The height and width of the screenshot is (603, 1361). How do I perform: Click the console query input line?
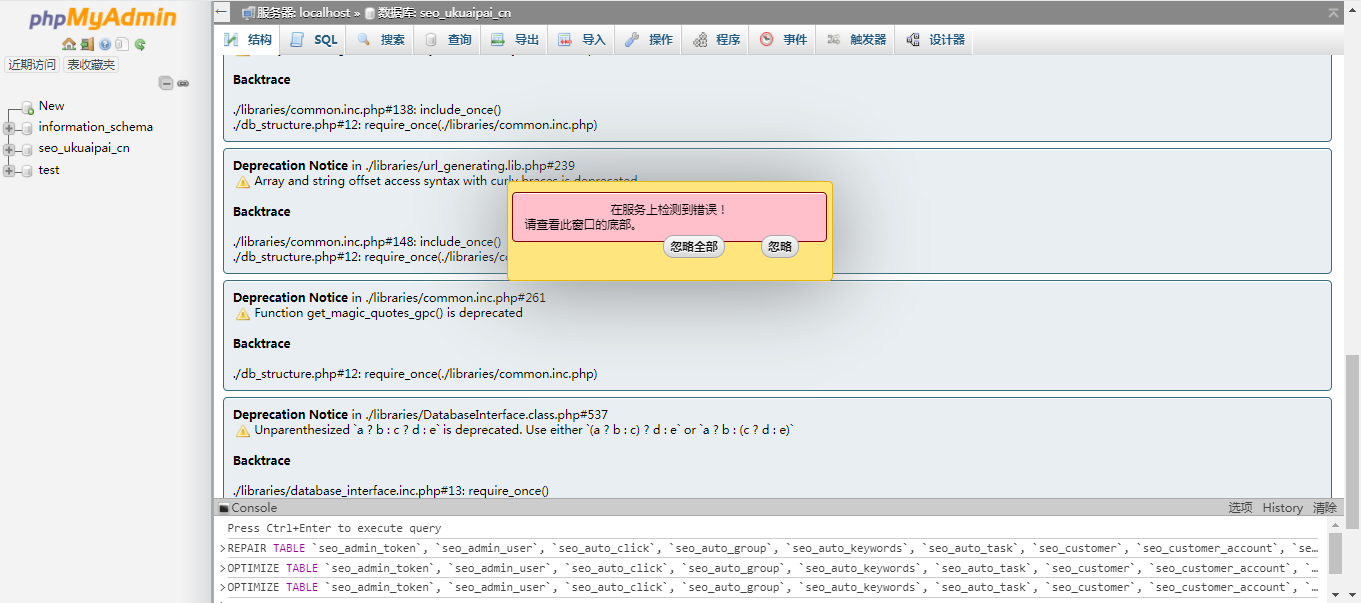(x=700, y=528)
